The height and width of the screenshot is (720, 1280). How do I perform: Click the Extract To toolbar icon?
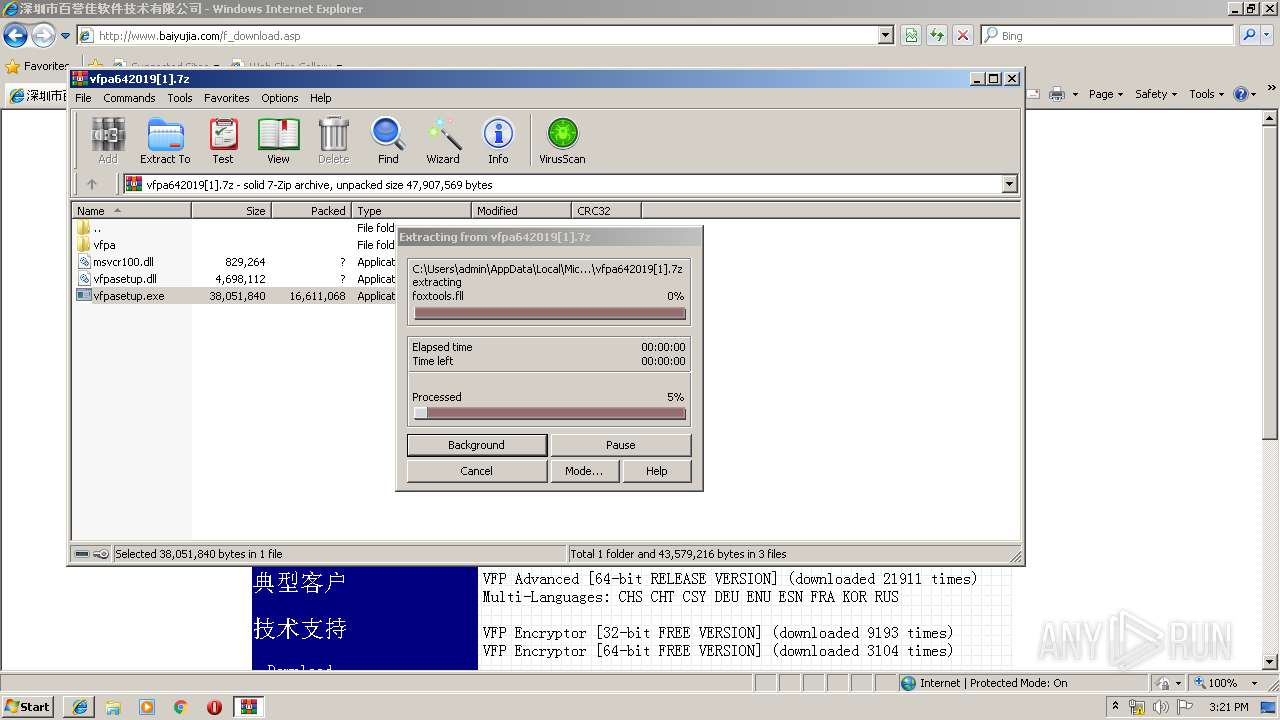(x=165, y=141)
